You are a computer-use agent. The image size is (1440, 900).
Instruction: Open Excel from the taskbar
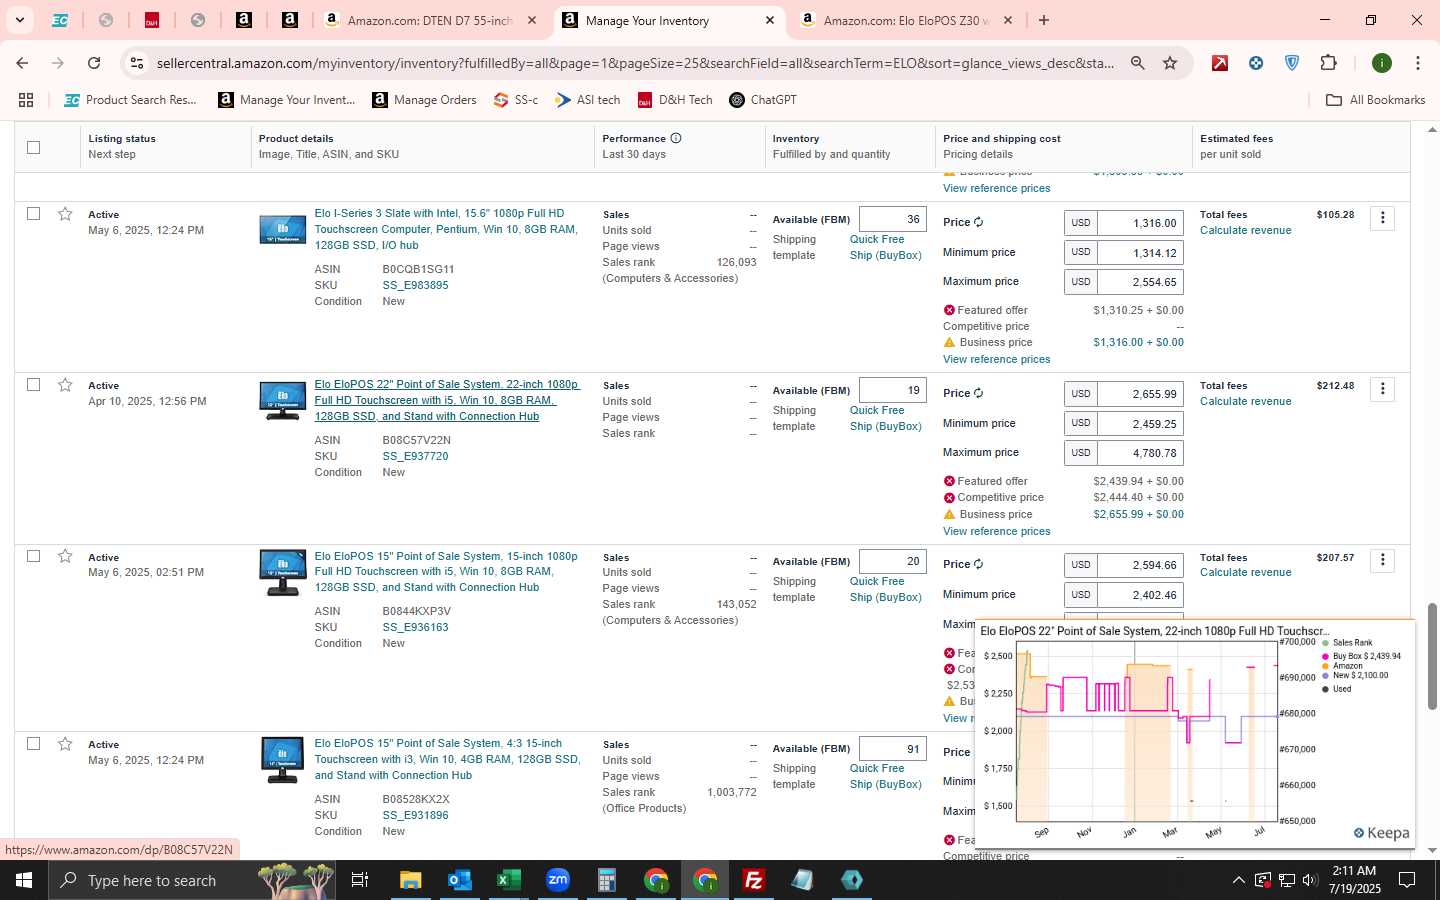point(508,880)
